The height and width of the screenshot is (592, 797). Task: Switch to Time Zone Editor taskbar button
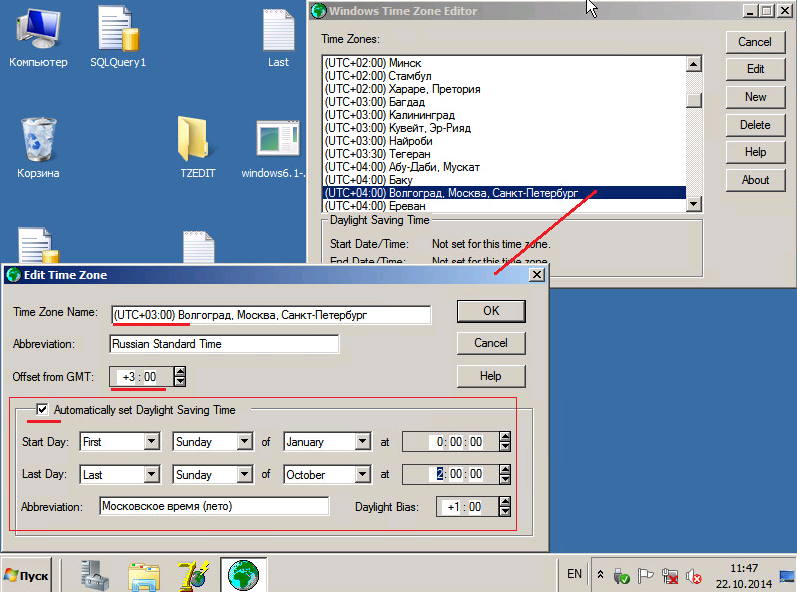[243, 575]
